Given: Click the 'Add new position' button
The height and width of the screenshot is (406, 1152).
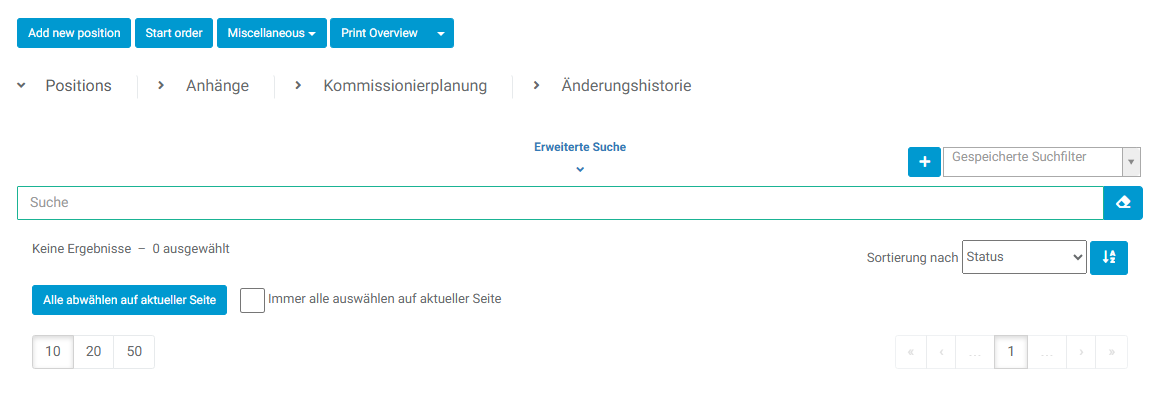Looking at the screenshot, I should click(74, 33).
